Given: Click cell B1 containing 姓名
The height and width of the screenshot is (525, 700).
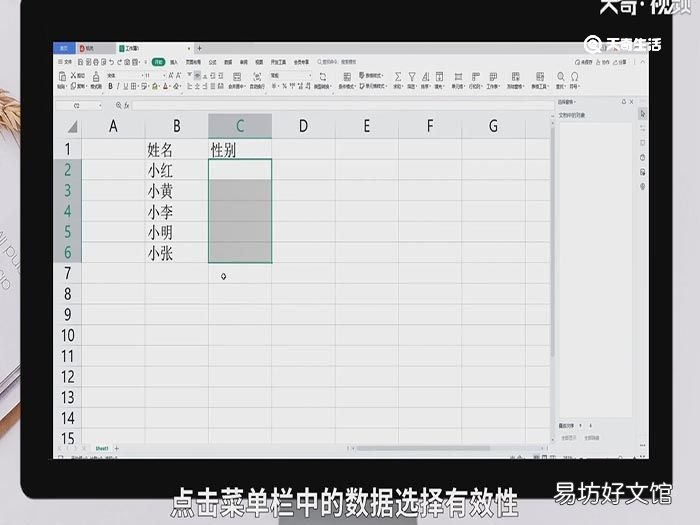Looking at the screenshot, I should (176, 150).
